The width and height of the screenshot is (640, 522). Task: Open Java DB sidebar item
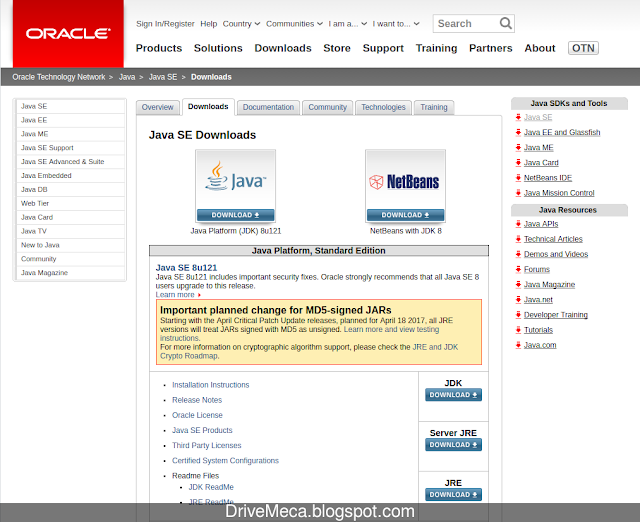[70, 189]
